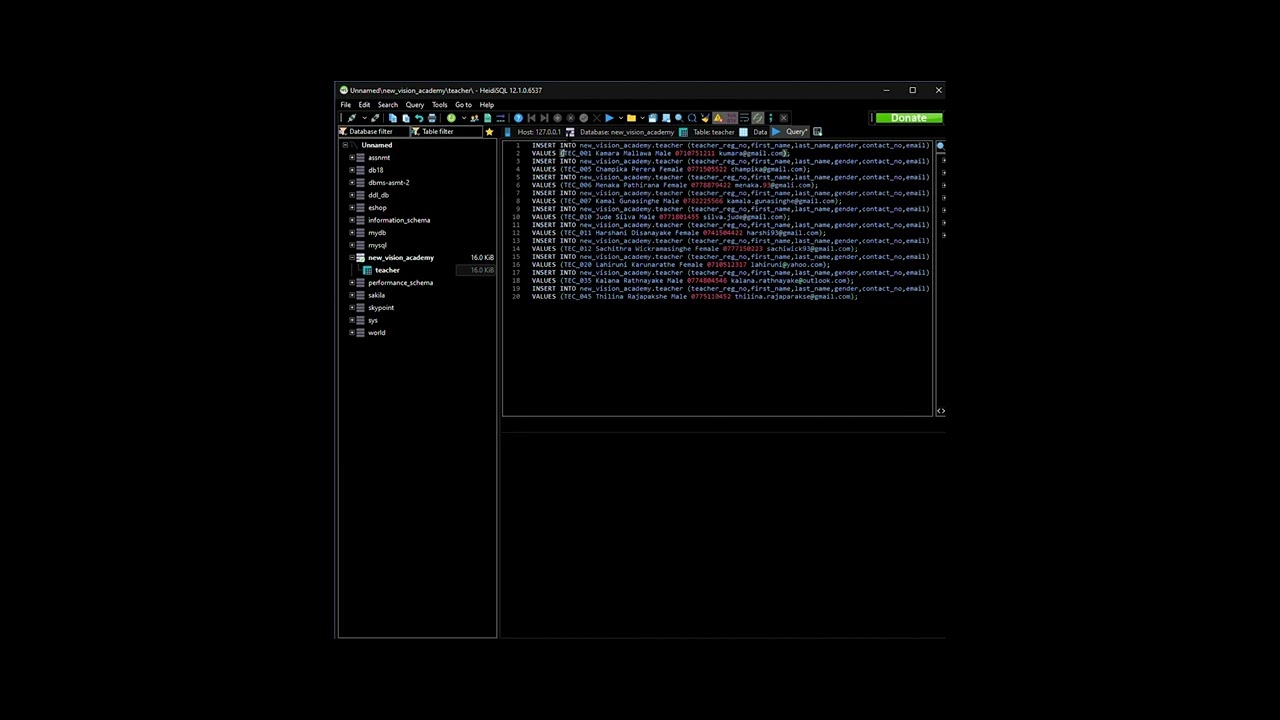Select the mydb database in tree
Viewport: 1280px width, 720px height.
377,233
